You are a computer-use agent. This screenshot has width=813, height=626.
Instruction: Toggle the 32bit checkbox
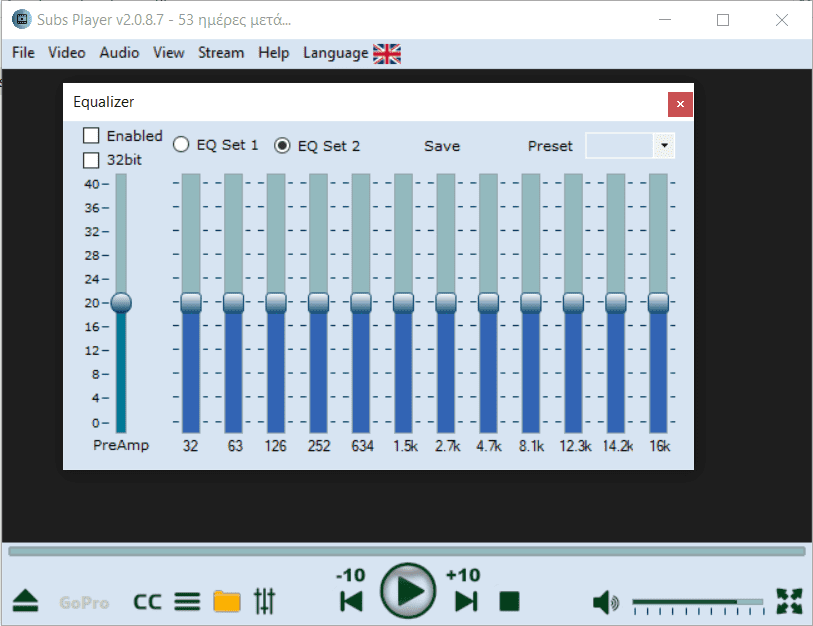click(91, 160)
